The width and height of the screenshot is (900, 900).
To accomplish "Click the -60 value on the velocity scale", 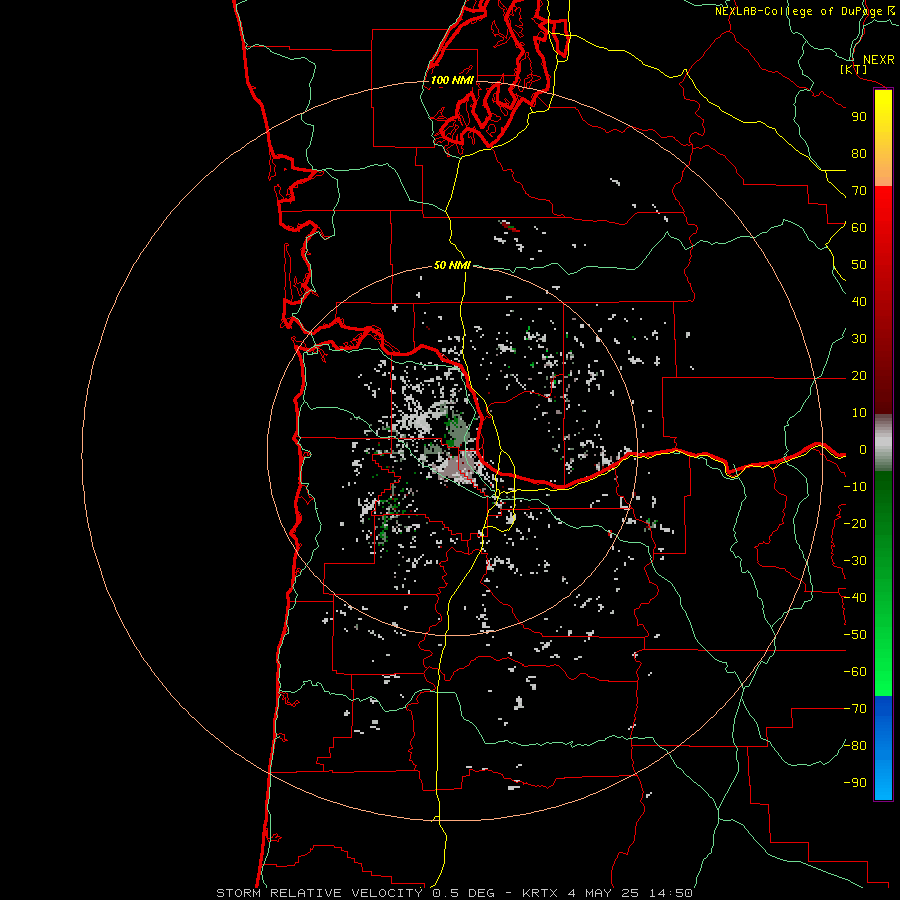I will [x=855, y=672].
